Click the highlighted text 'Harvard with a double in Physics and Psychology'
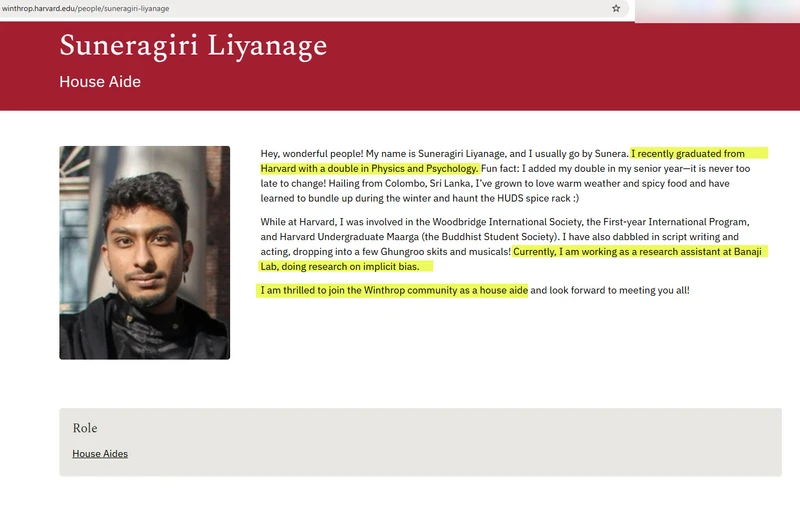Viewport: 800px width, 516px height. coord(369,168)
